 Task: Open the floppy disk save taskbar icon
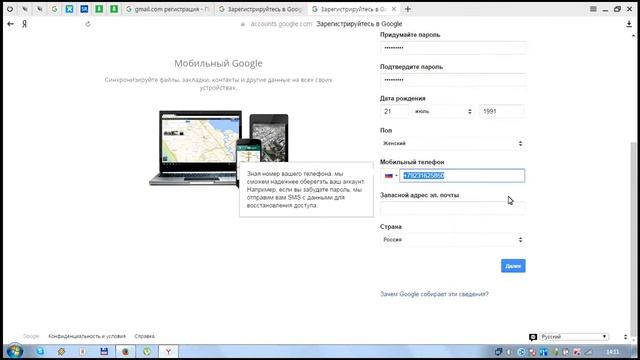104,351
